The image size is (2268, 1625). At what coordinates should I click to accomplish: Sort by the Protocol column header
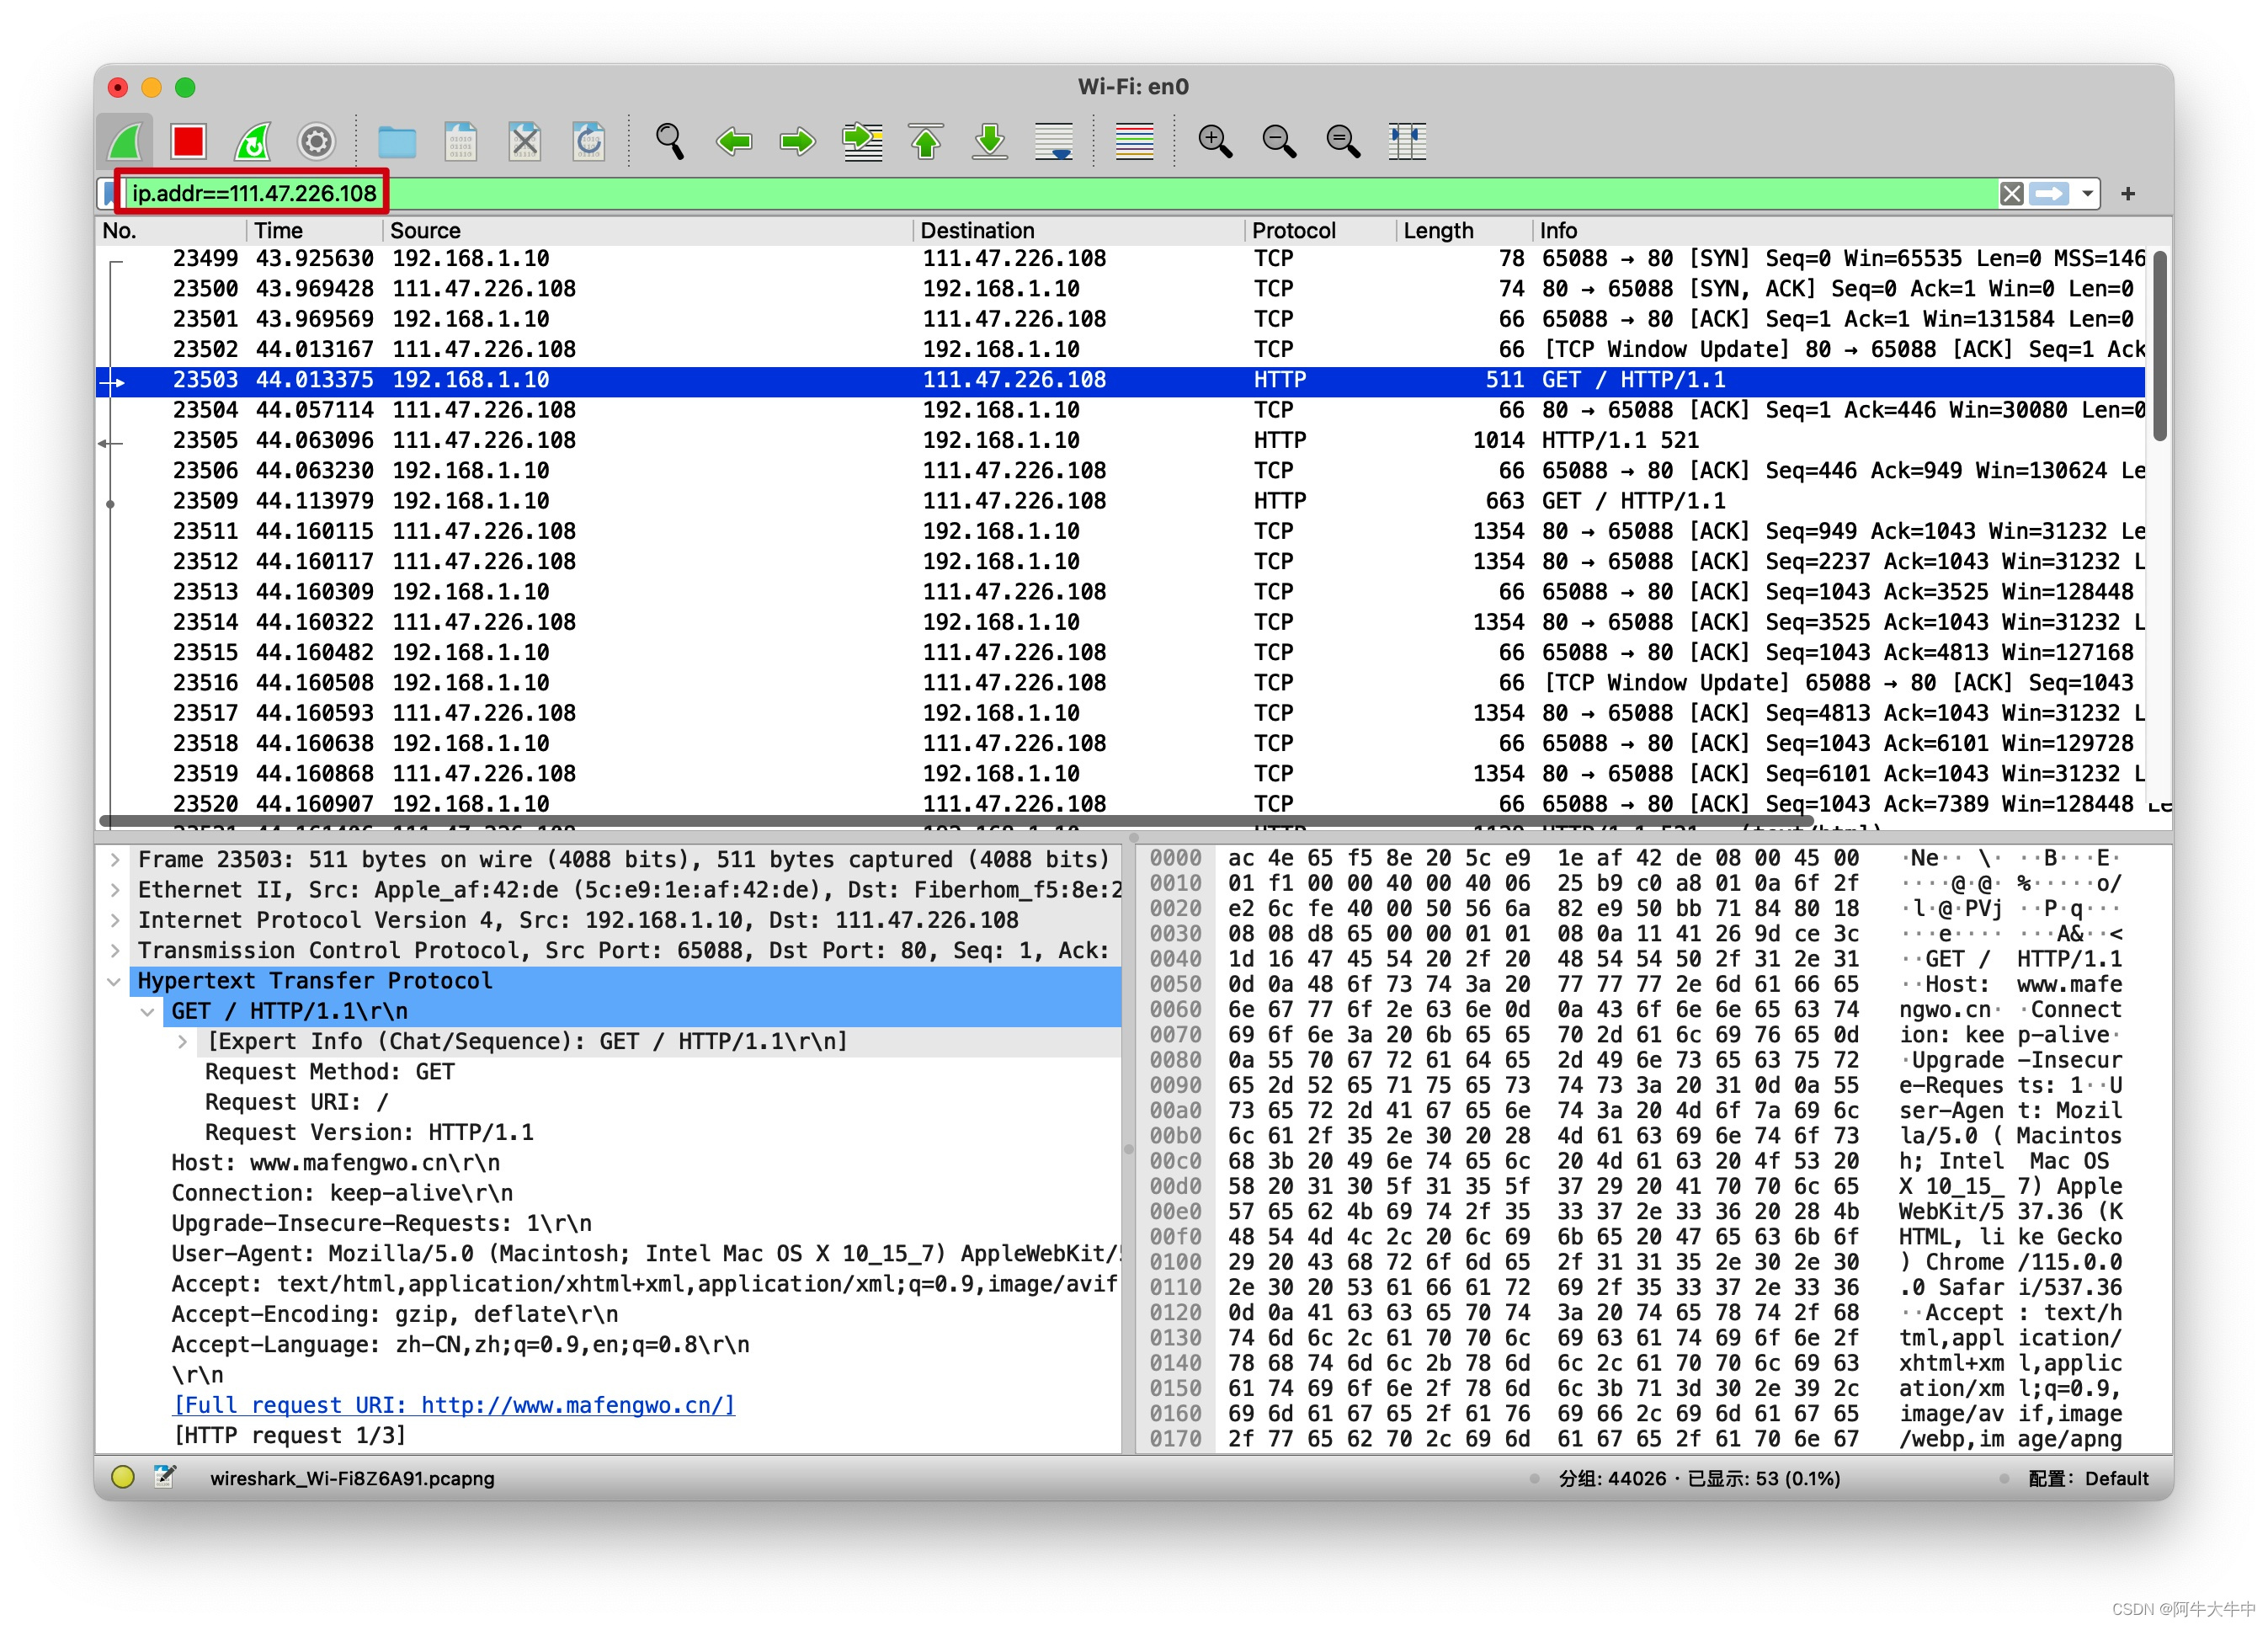1322,231
